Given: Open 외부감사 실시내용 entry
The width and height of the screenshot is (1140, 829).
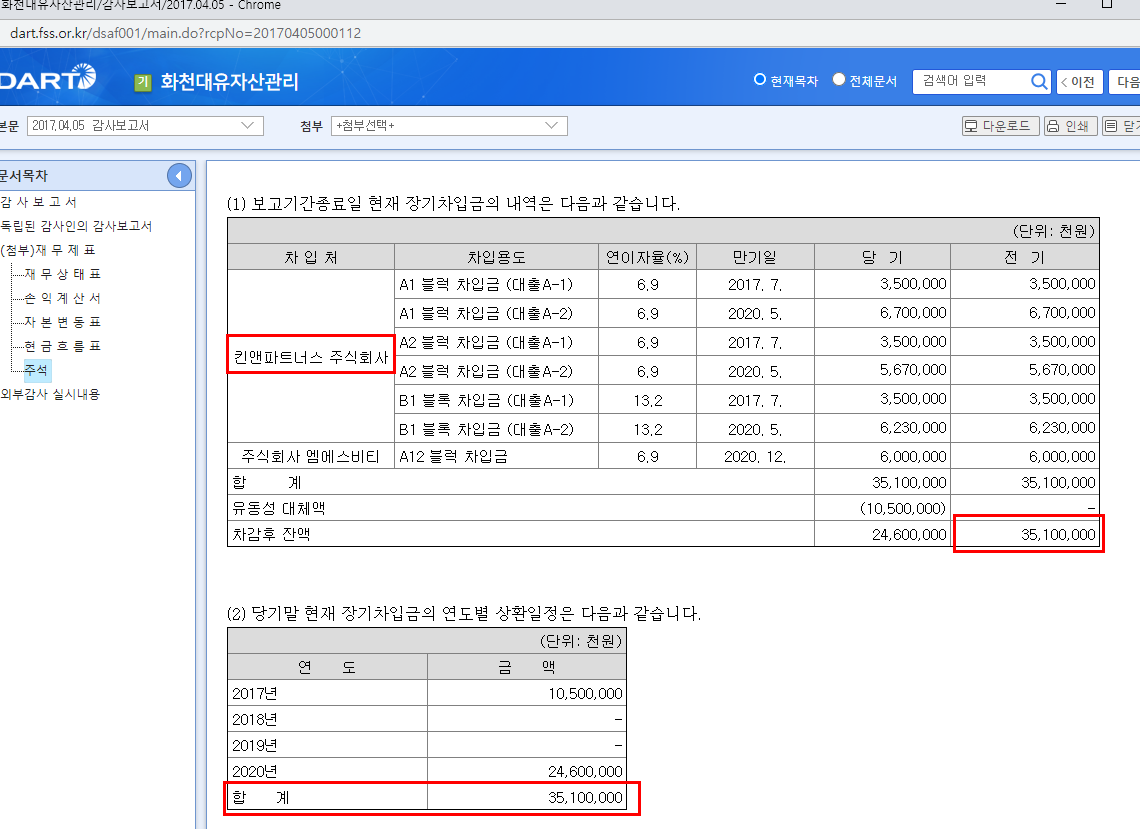Looking at the screenshot, I should pos(50,394).
